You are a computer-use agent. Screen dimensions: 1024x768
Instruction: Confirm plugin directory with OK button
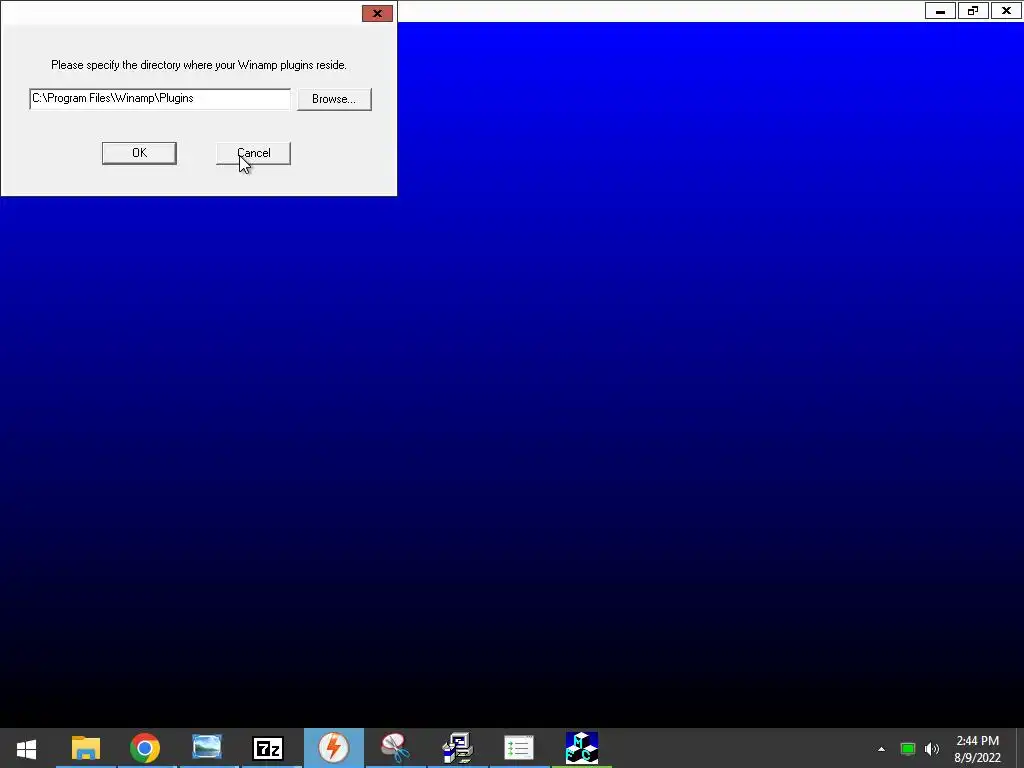(x=139, y=153)
